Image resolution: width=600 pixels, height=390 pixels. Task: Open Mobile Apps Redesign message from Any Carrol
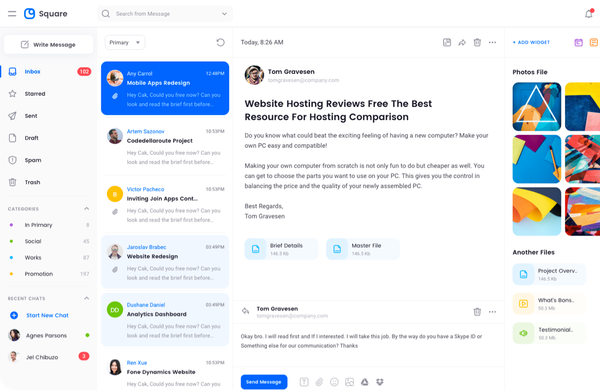pyautogui.click(x=165, y=88)
